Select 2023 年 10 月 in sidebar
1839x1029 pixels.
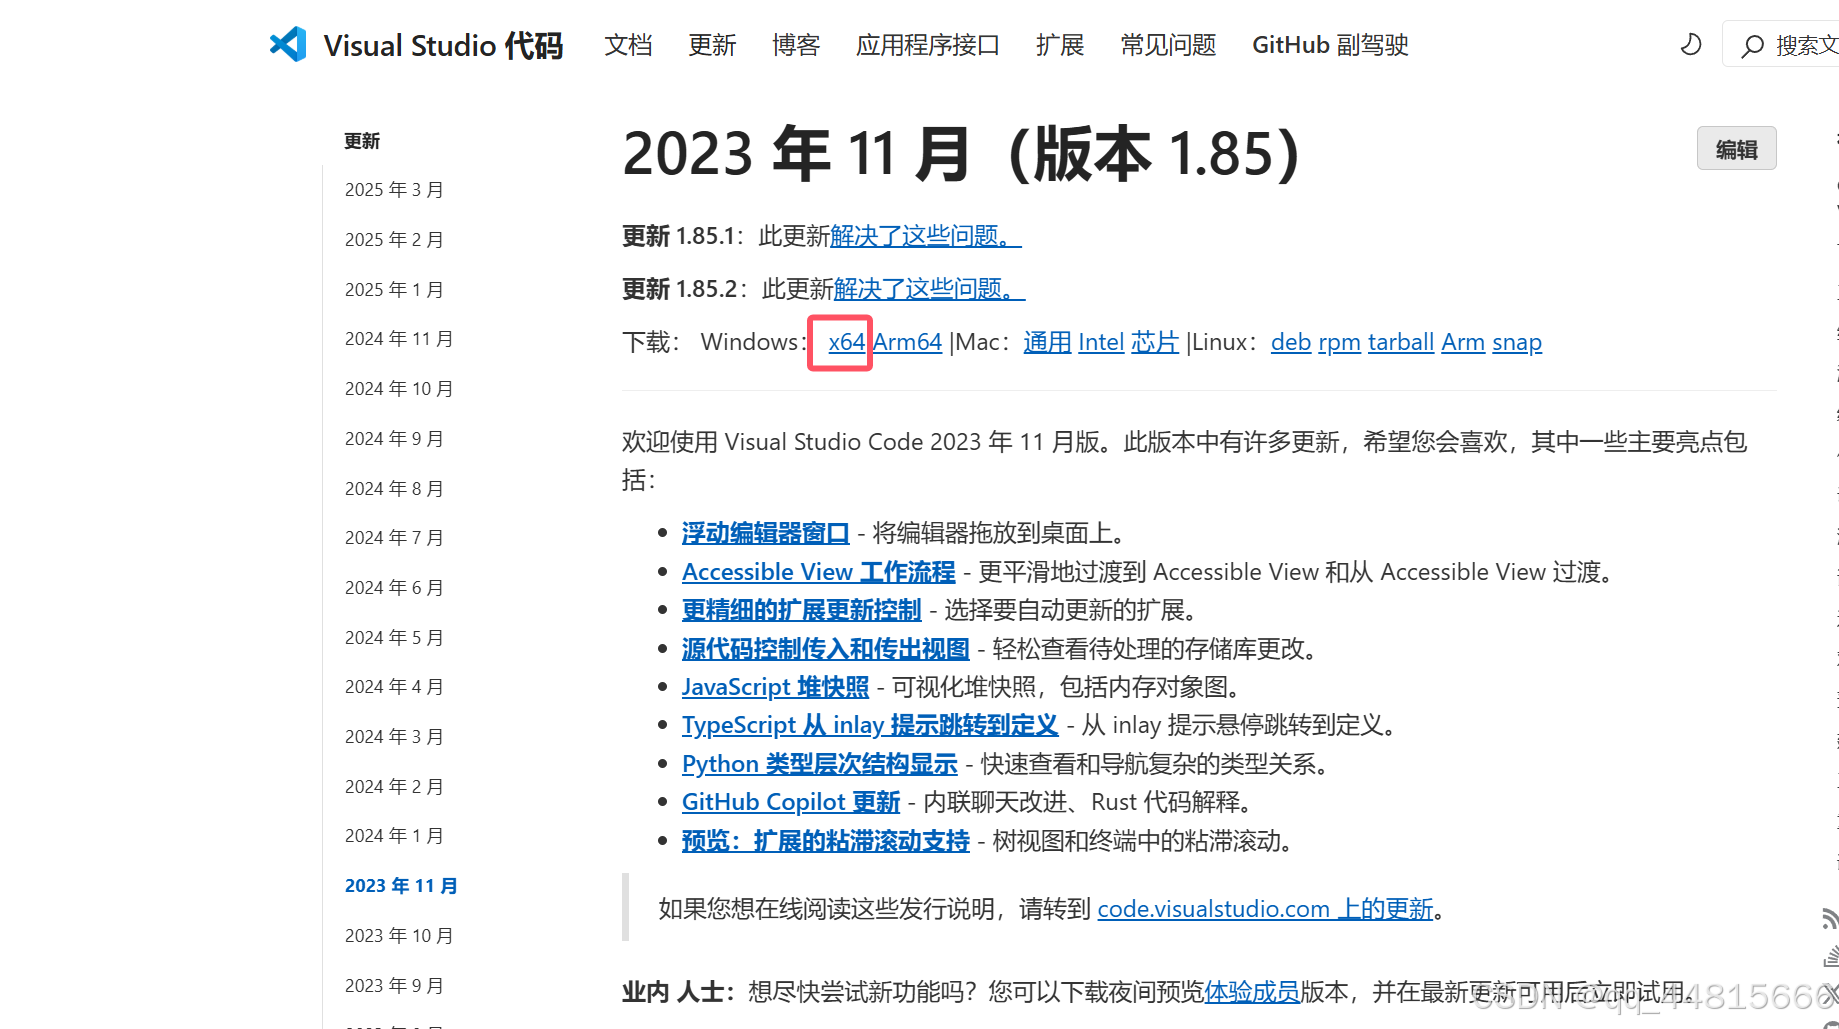[399, 936]
